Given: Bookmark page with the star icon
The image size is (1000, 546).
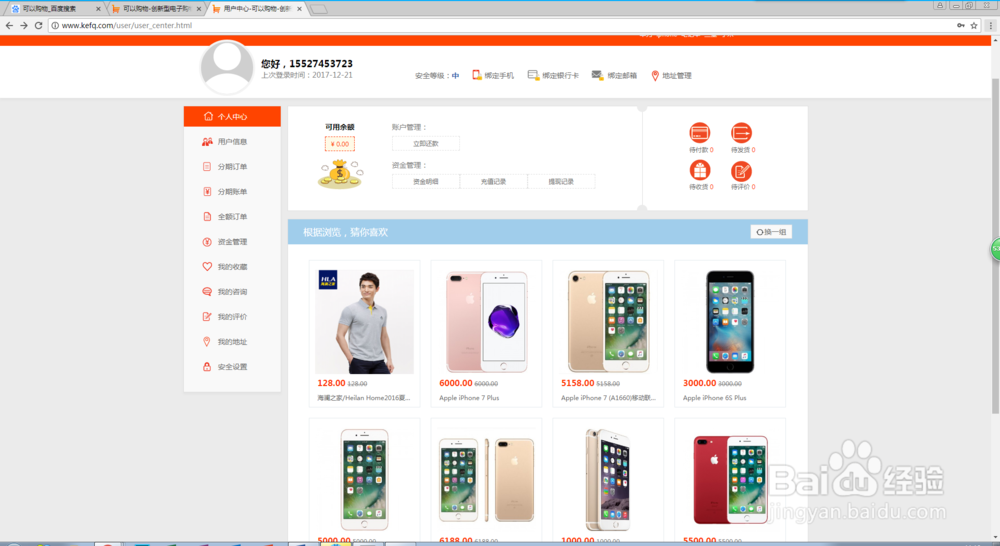Looking at the screenshot, I should pos(974,26).
